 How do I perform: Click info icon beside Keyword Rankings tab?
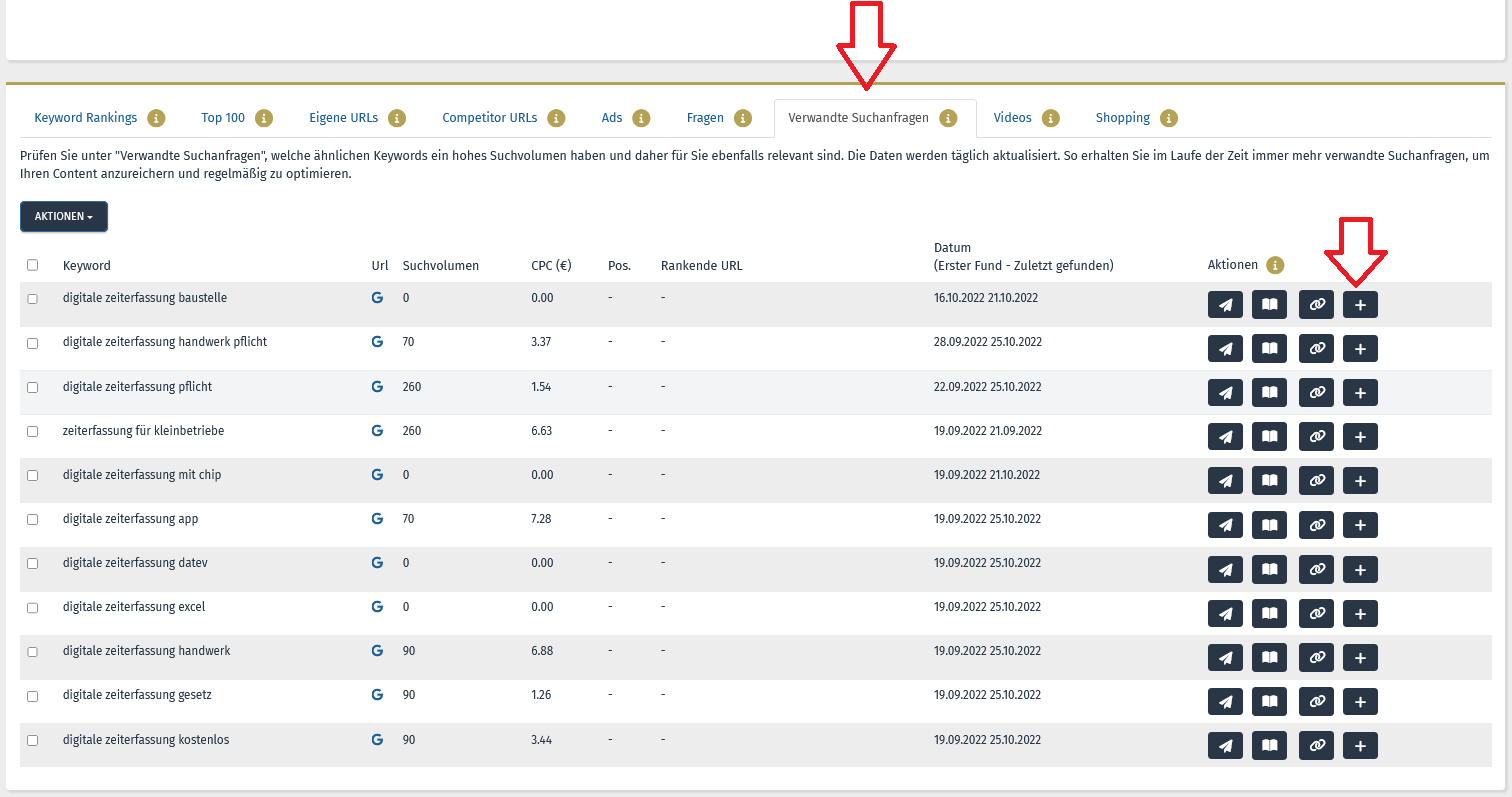coord(156,118)
